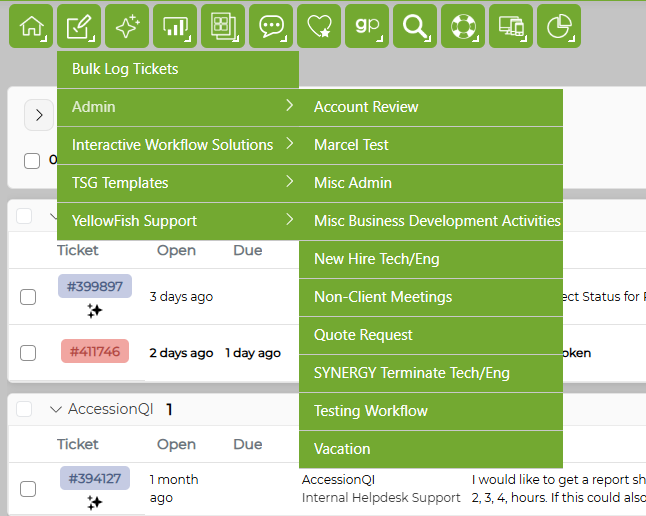This screenshot has height=516, width=646.
Task: Choose Vacation from the Admin submenu
Action: [x=431, y=449]
